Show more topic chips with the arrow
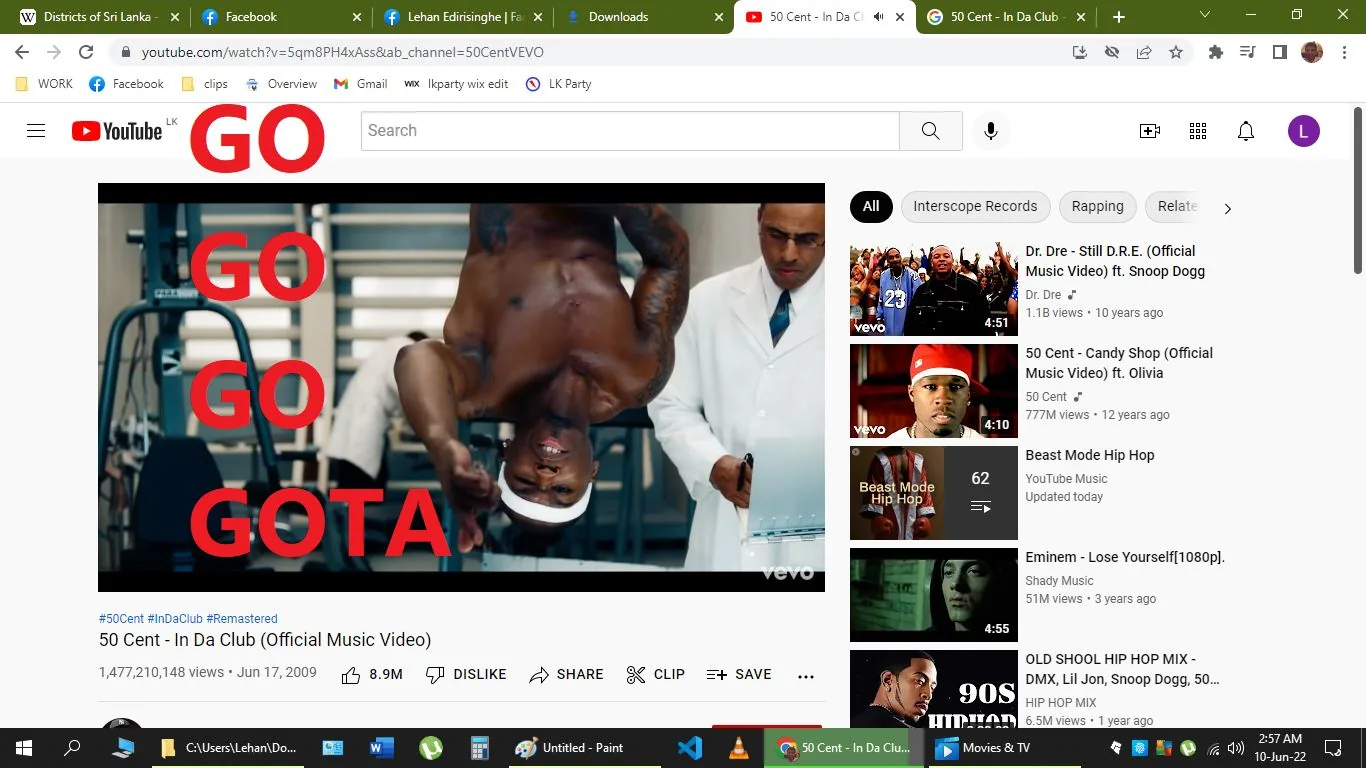 tap(1227, 208)
